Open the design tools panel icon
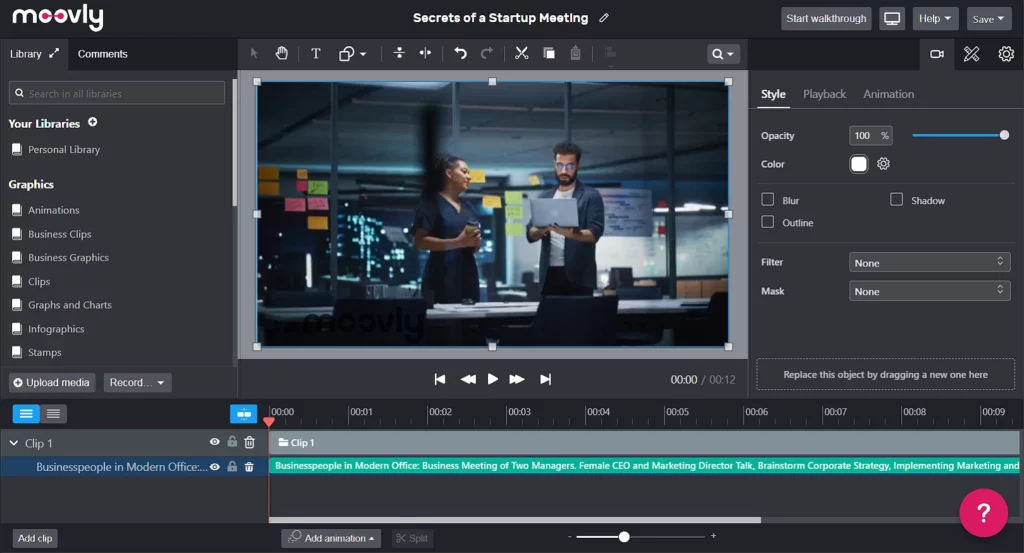The width and height of the screenshot is (1024, 553). point(972,54)
